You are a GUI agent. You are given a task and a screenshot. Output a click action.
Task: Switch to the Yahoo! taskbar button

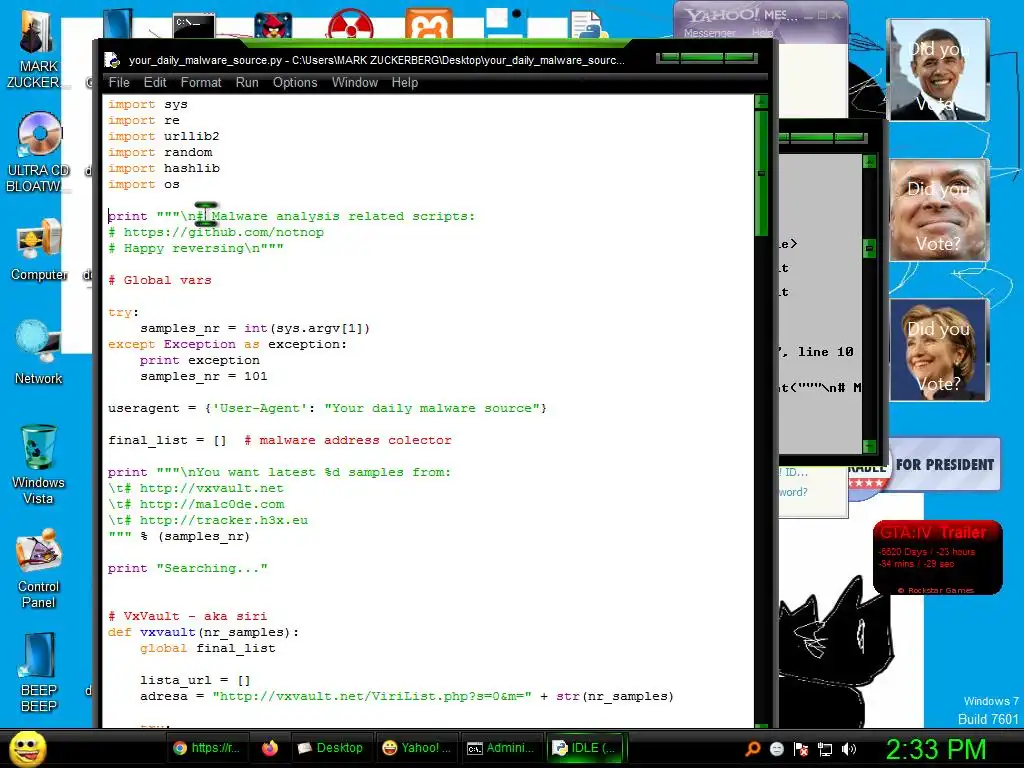[417, 748]
